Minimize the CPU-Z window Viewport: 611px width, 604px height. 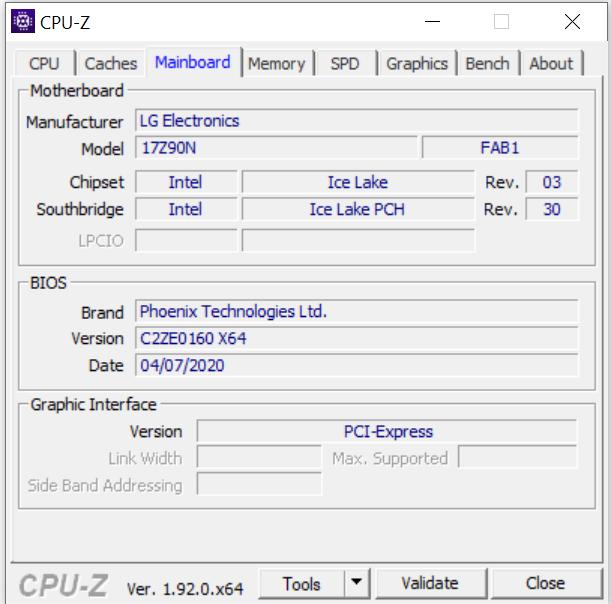tap(432, 21)
